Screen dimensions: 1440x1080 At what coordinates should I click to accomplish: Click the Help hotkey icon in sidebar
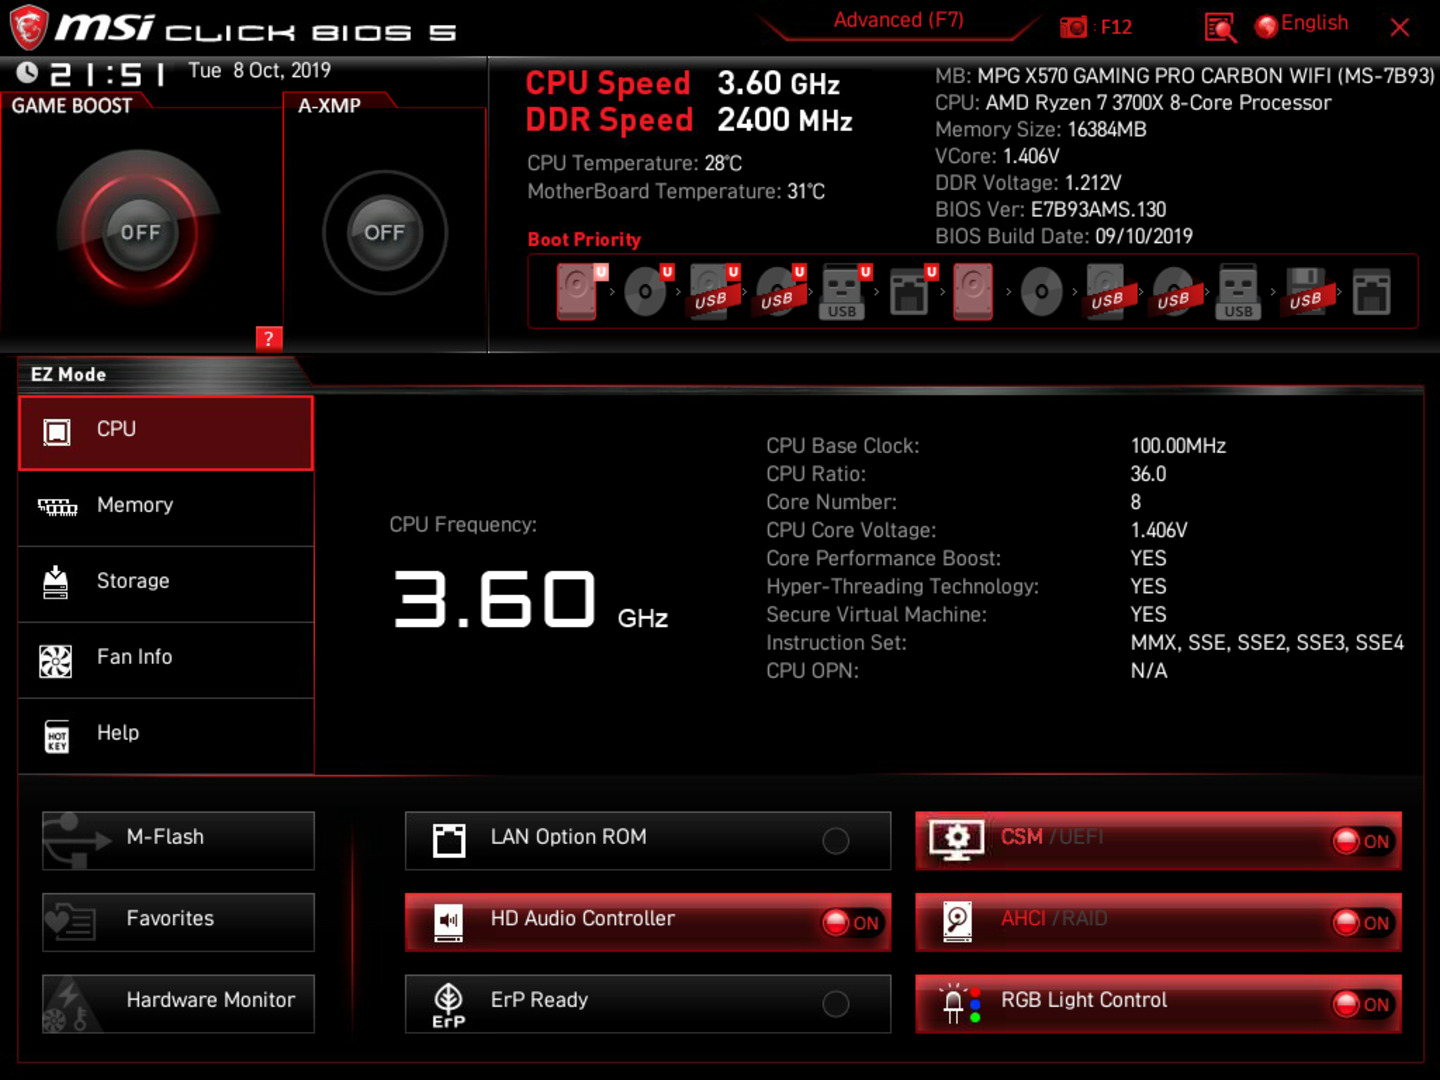[57, 737]
